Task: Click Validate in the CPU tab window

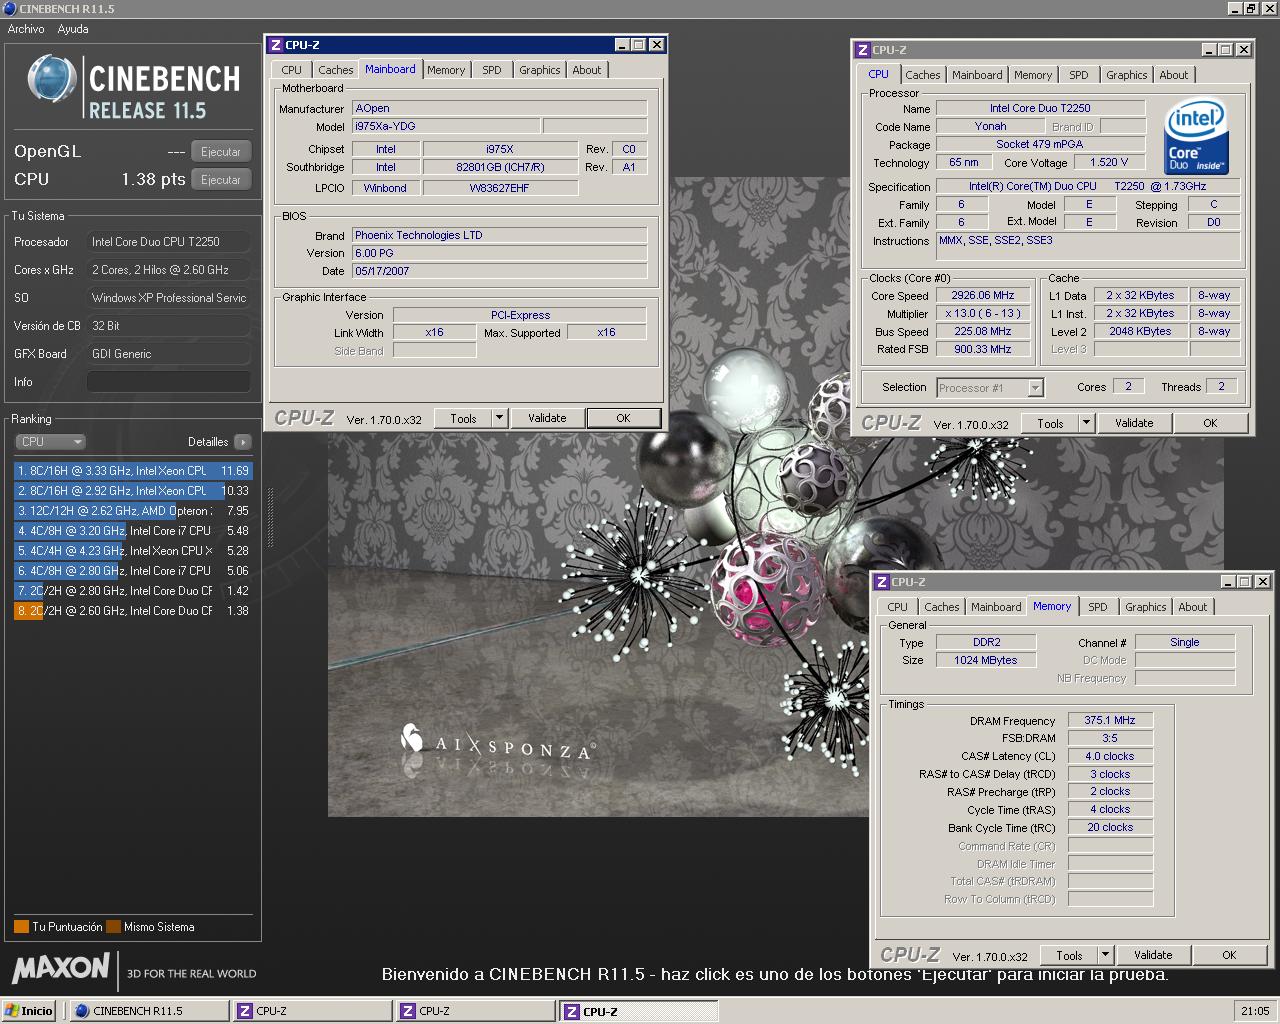Action: click(x=1134, y=424)
